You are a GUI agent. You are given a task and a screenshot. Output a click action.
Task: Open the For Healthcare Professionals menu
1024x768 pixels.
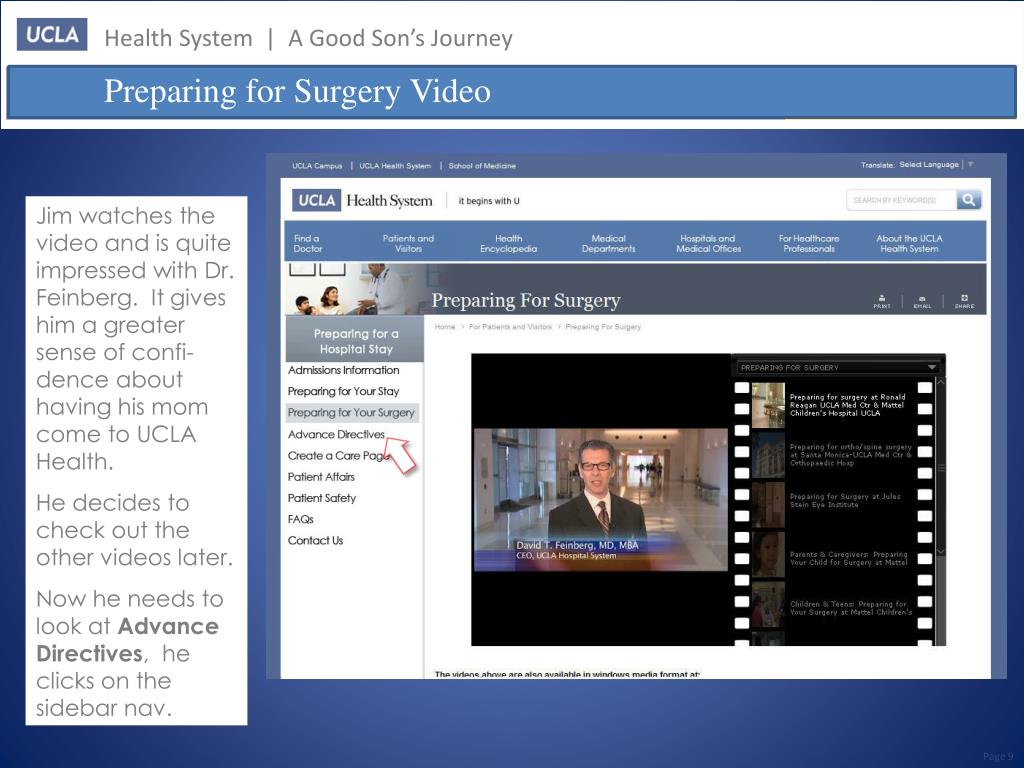pyautogui.click(x=809, y=244)
